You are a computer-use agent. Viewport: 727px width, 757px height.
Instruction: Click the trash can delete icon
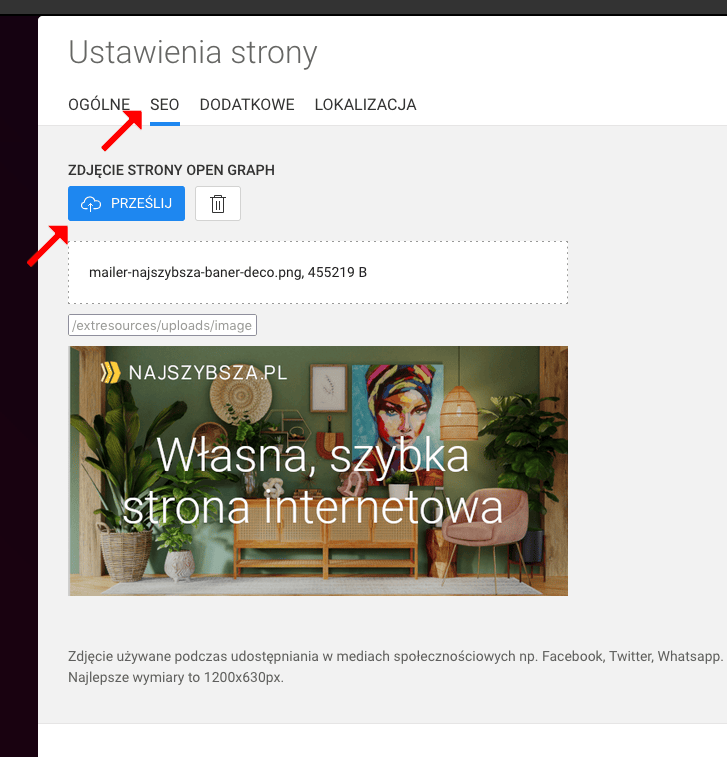point(218,204)
